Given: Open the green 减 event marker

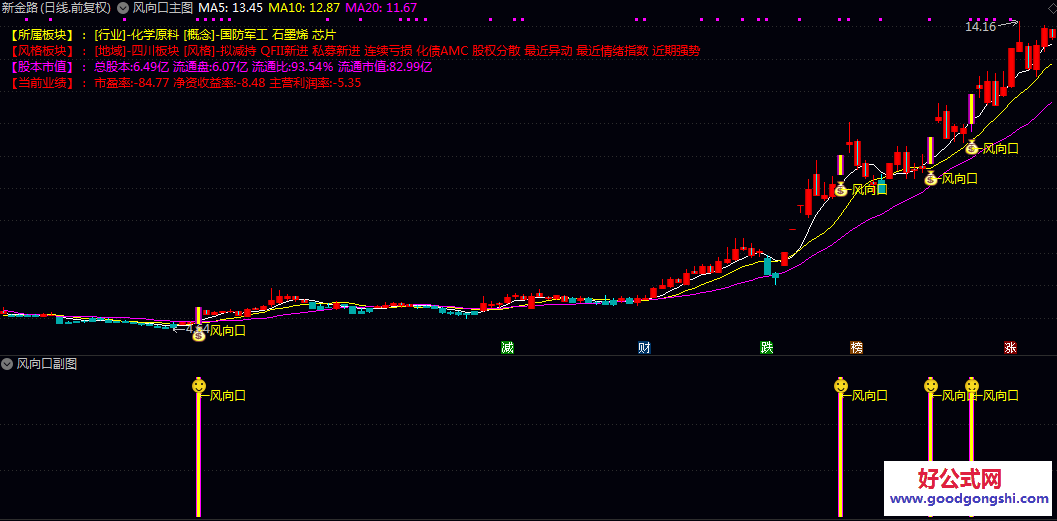Looking at the screenshot, I should [x=507, y=348].
